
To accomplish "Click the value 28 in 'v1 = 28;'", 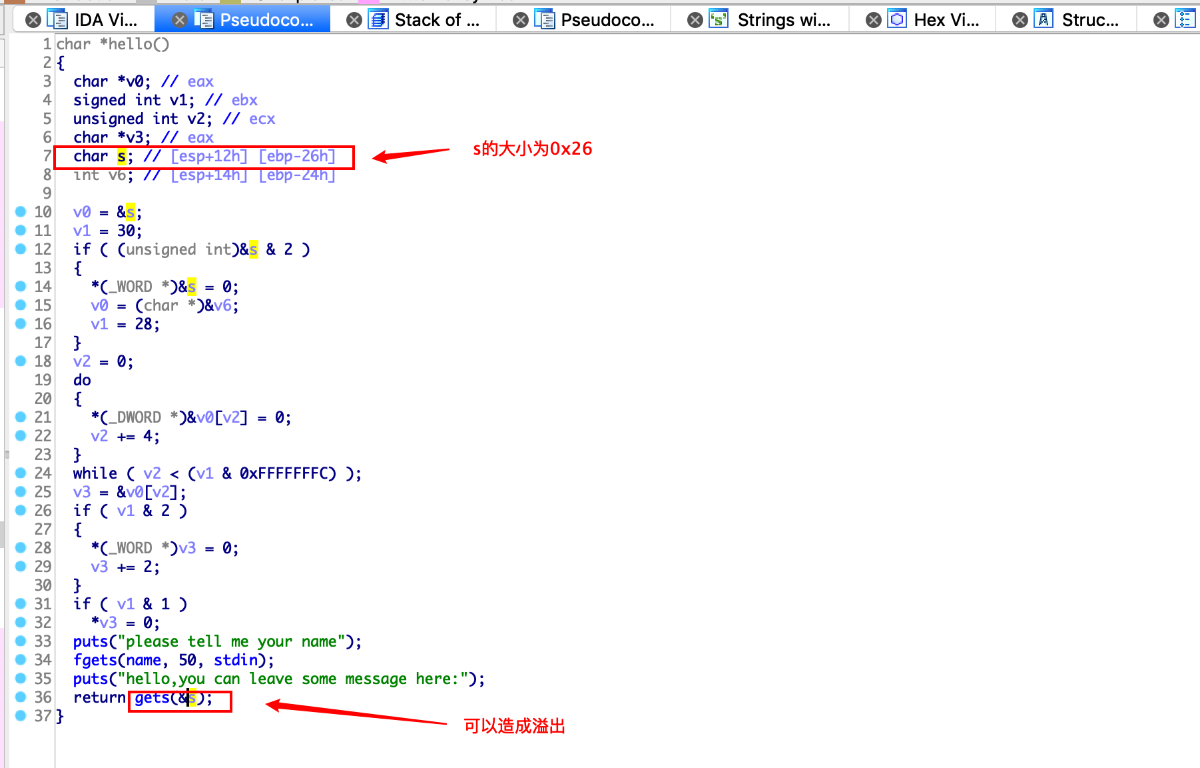I will coord(141,324).
